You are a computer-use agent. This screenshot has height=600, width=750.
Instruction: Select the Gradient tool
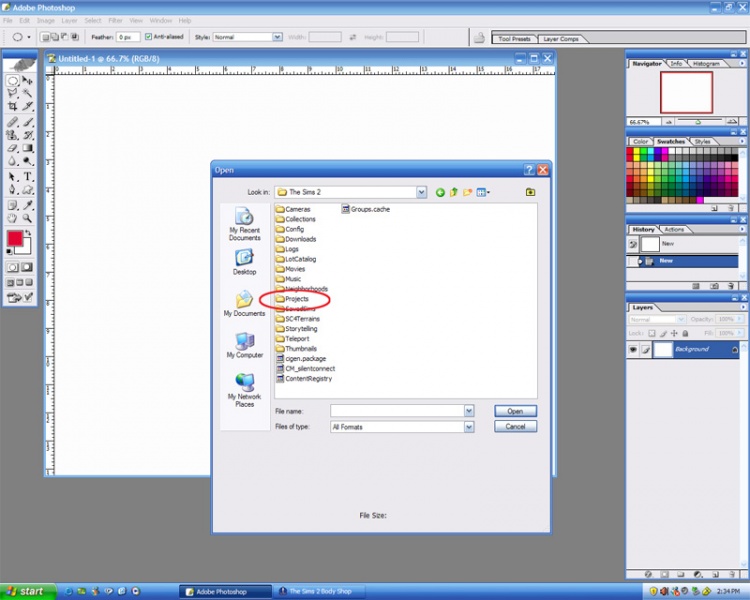pyautogui.click(x=27, y=148)
